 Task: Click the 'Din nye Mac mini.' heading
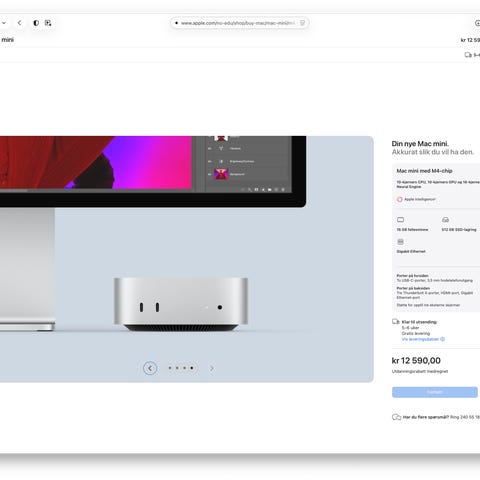click(420, 144)
